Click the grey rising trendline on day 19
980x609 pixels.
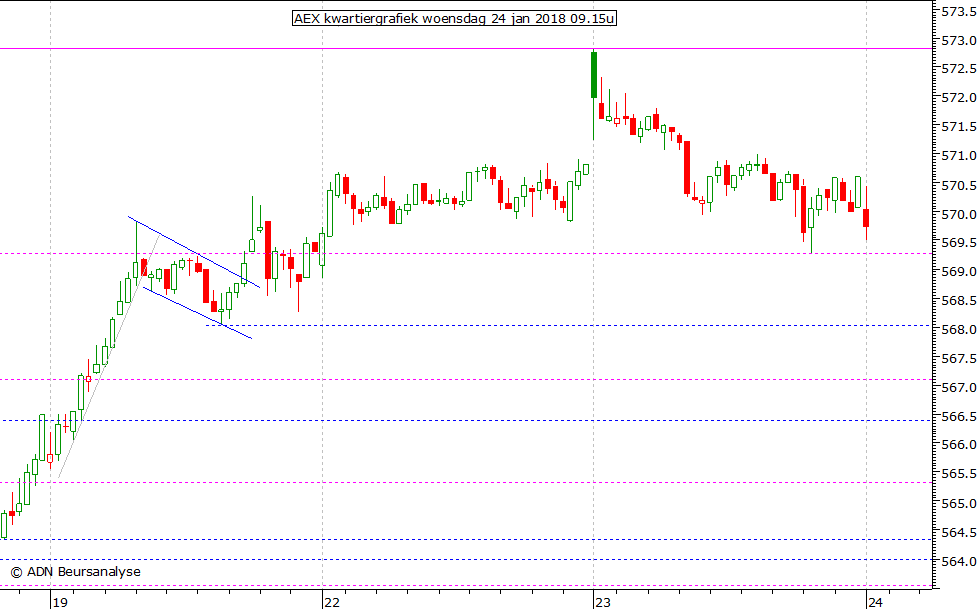(x=109, y=356)
